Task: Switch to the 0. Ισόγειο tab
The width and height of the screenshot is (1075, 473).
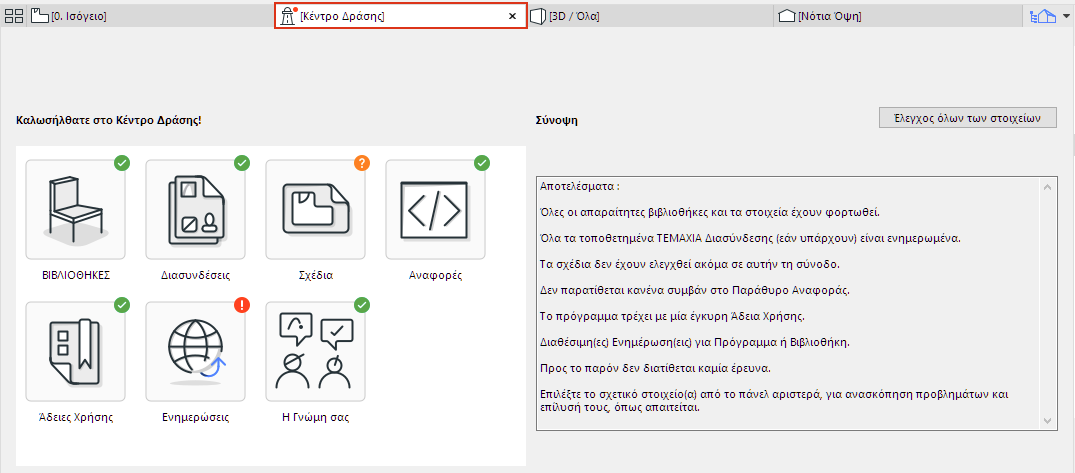Action: click(x=151, y=16)
